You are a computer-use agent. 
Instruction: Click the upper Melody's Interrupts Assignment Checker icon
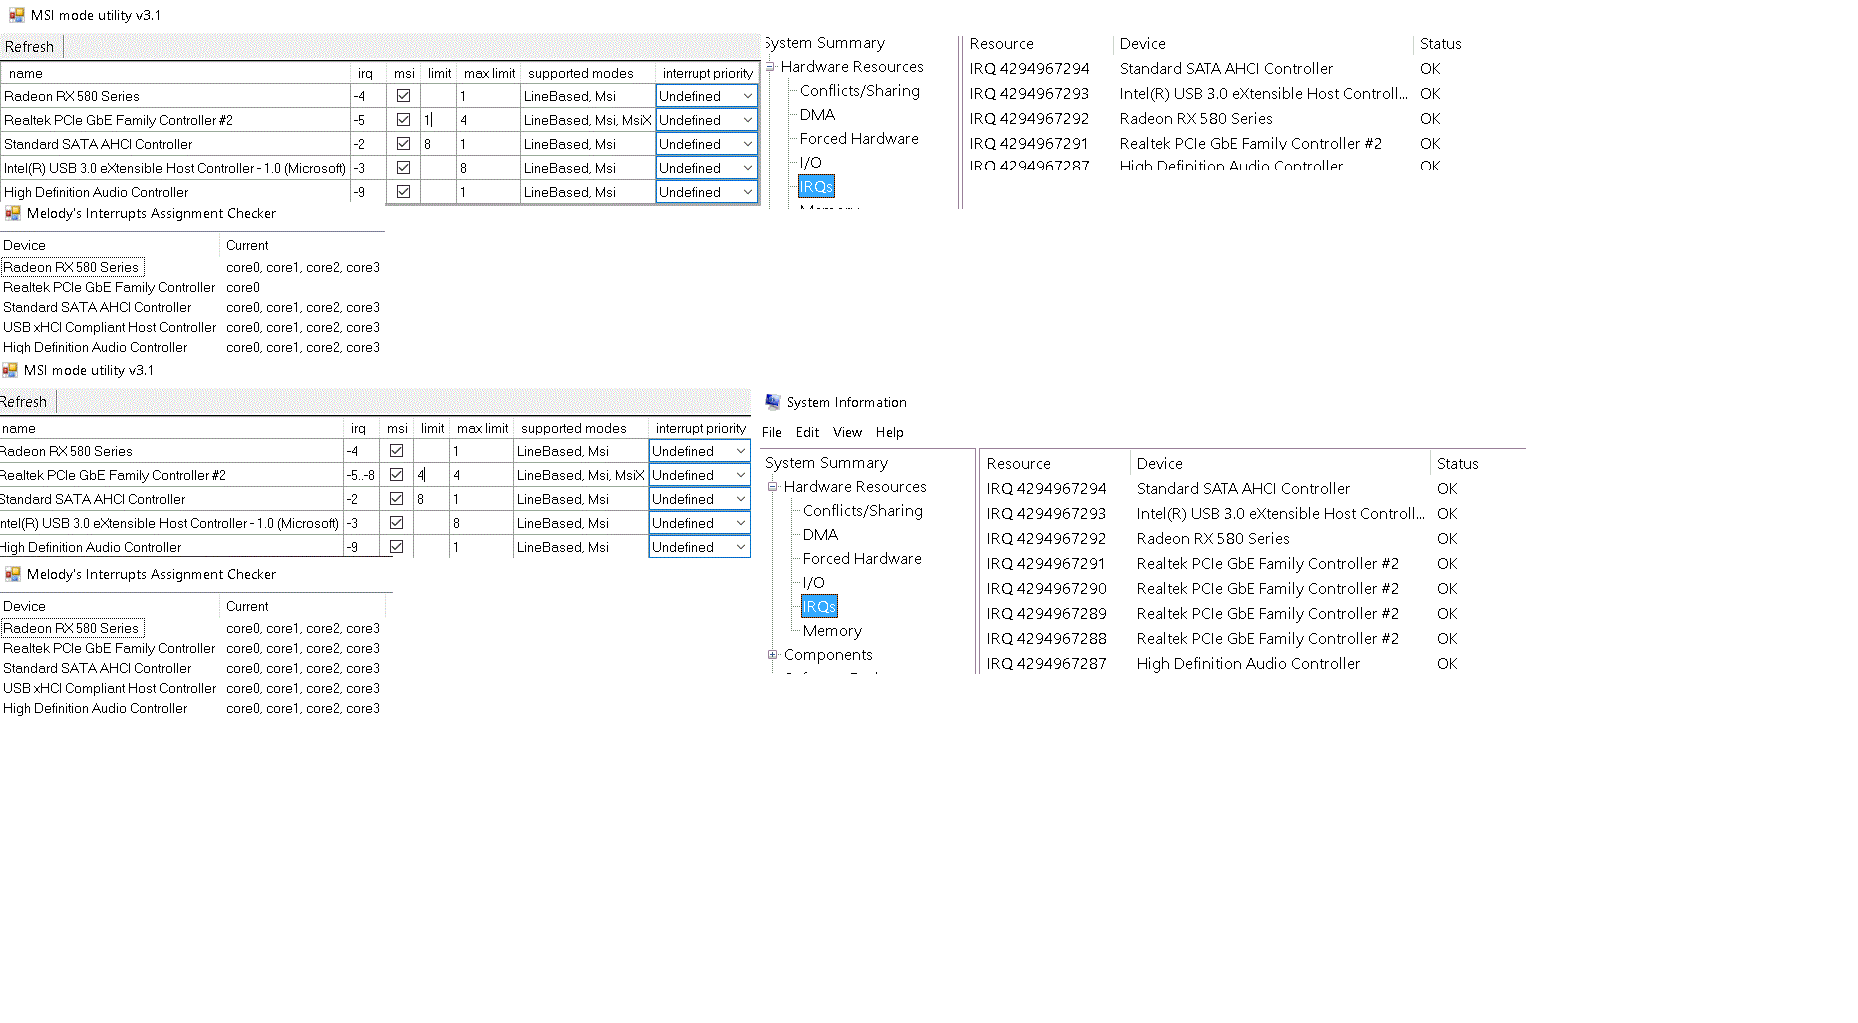[x=13, y=213]
